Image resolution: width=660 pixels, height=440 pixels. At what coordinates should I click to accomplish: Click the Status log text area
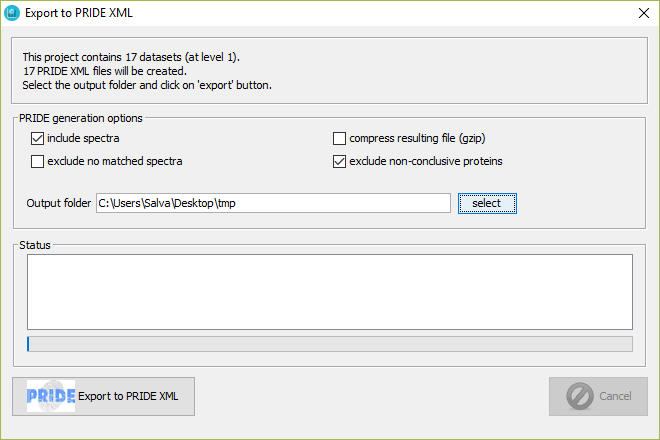[330, 292]
